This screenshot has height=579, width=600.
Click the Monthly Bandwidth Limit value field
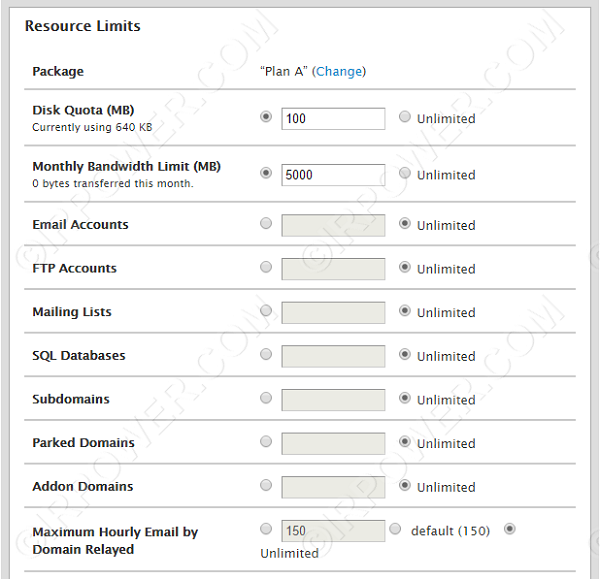[333, 175]
